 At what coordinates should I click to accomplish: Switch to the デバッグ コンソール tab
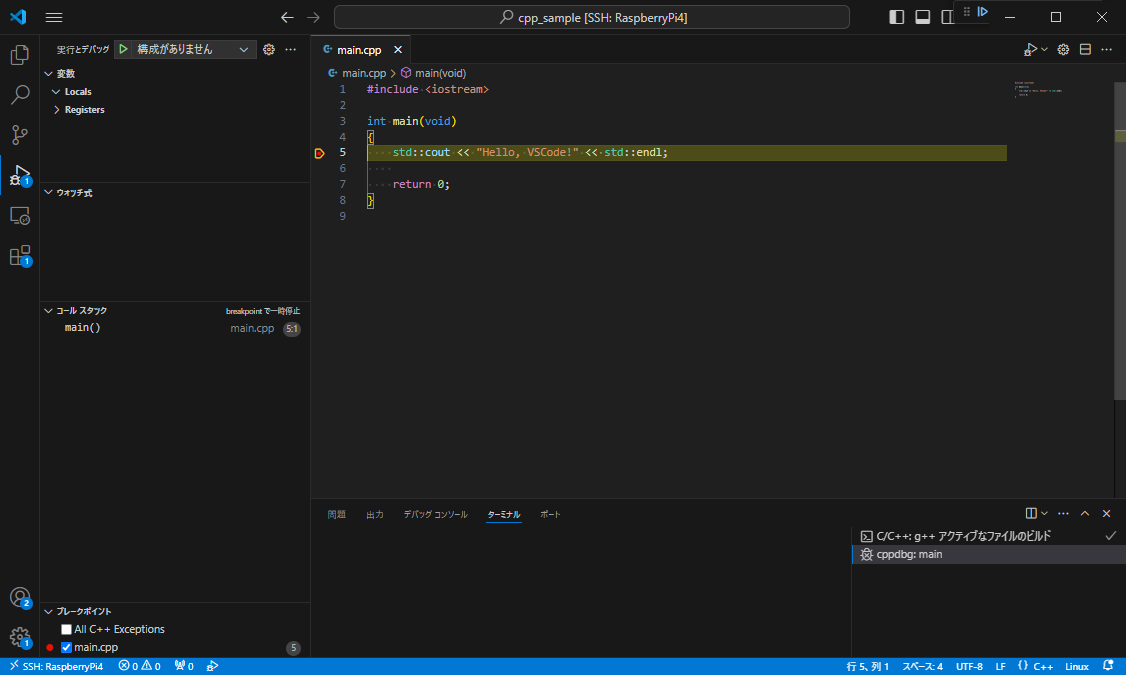[x=435, y=514]
